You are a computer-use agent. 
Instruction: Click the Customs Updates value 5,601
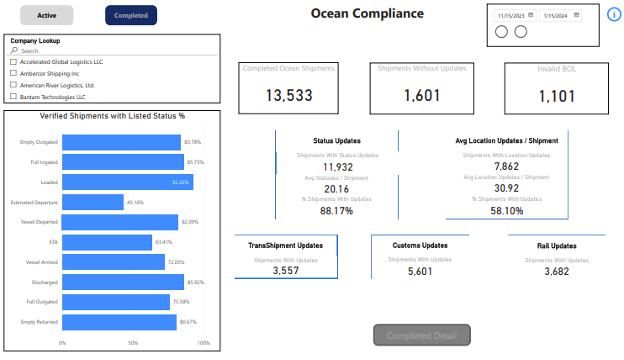pos(420,271)
